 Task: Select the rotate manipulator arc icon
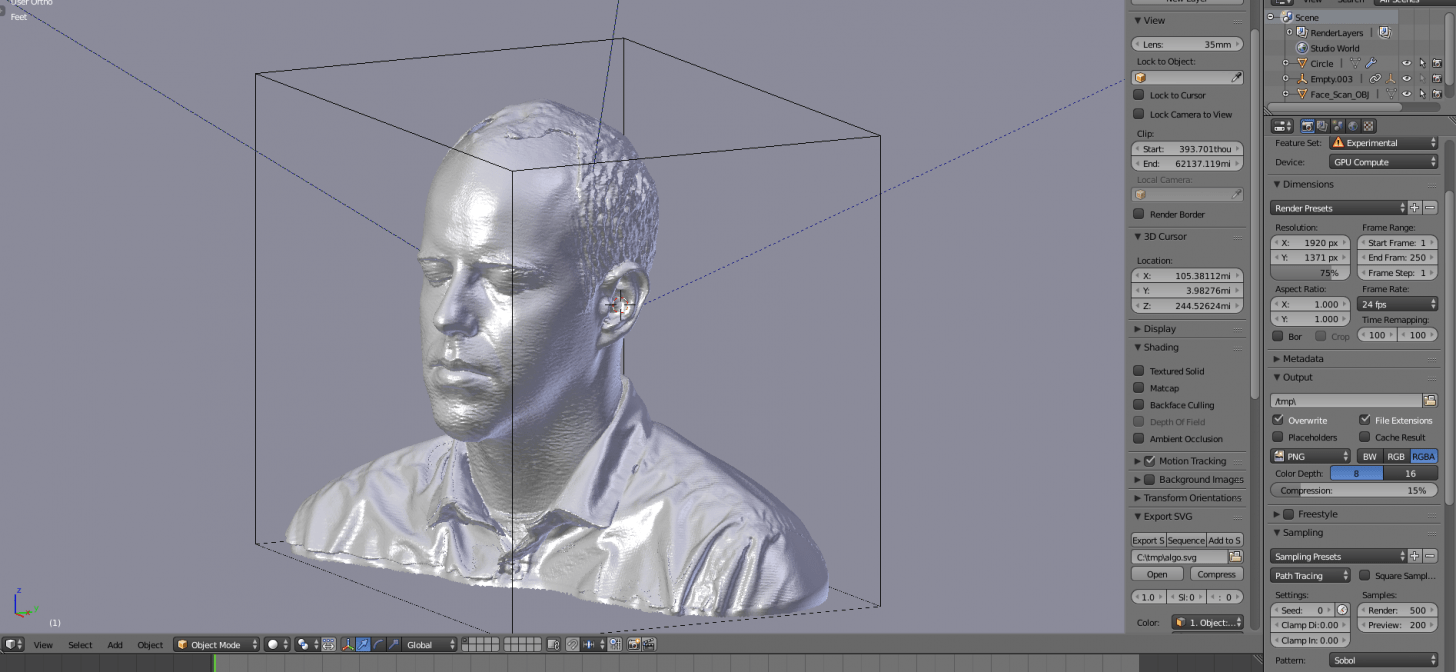[378, 645]
